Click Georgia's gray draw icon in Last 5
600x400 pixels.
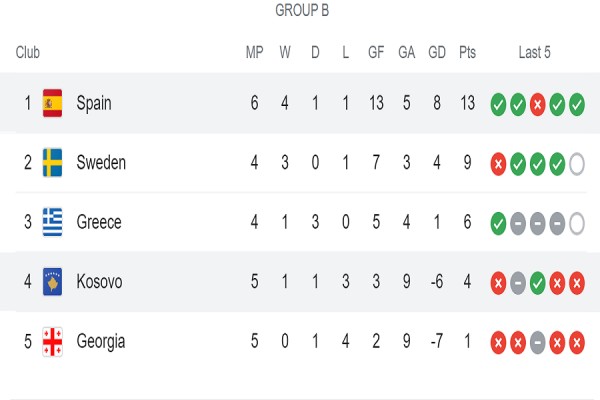pyautogui.click(x=537, y=343)
